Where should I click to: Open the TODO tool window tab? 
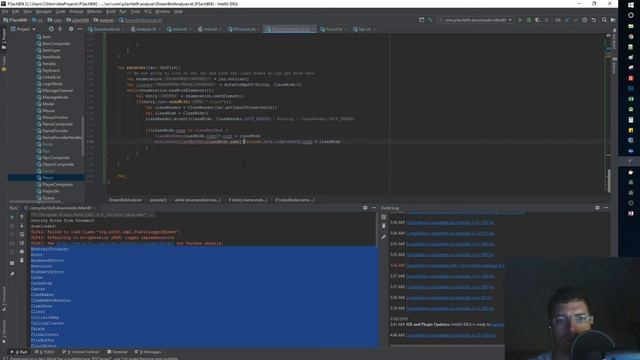coord(44,352)
